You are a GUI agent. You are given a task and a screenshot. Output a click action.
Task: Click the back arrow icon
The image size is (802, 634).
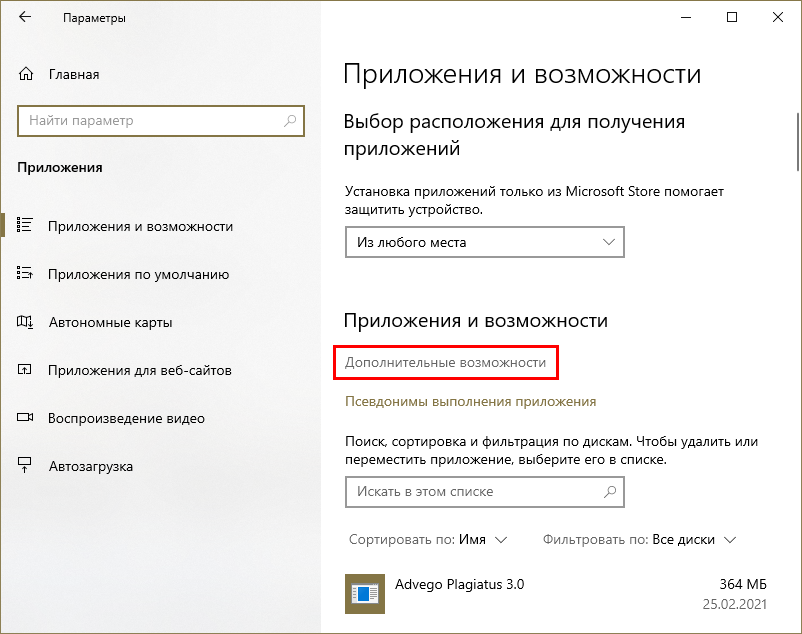click(25, 18)
